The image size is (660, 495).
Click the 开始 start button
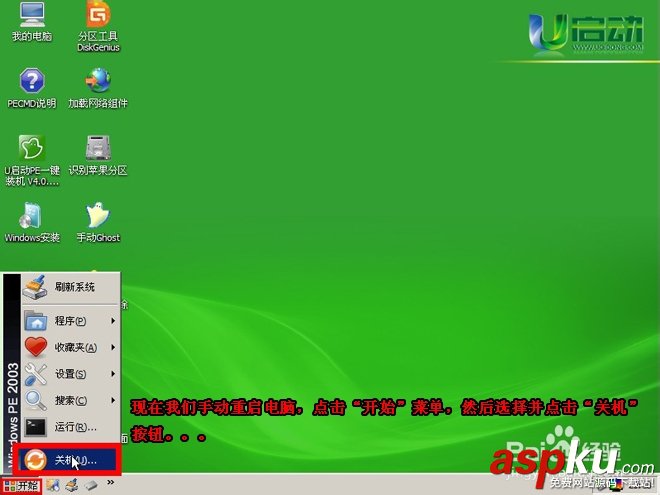pyautogui.click(x=21, y=486)
